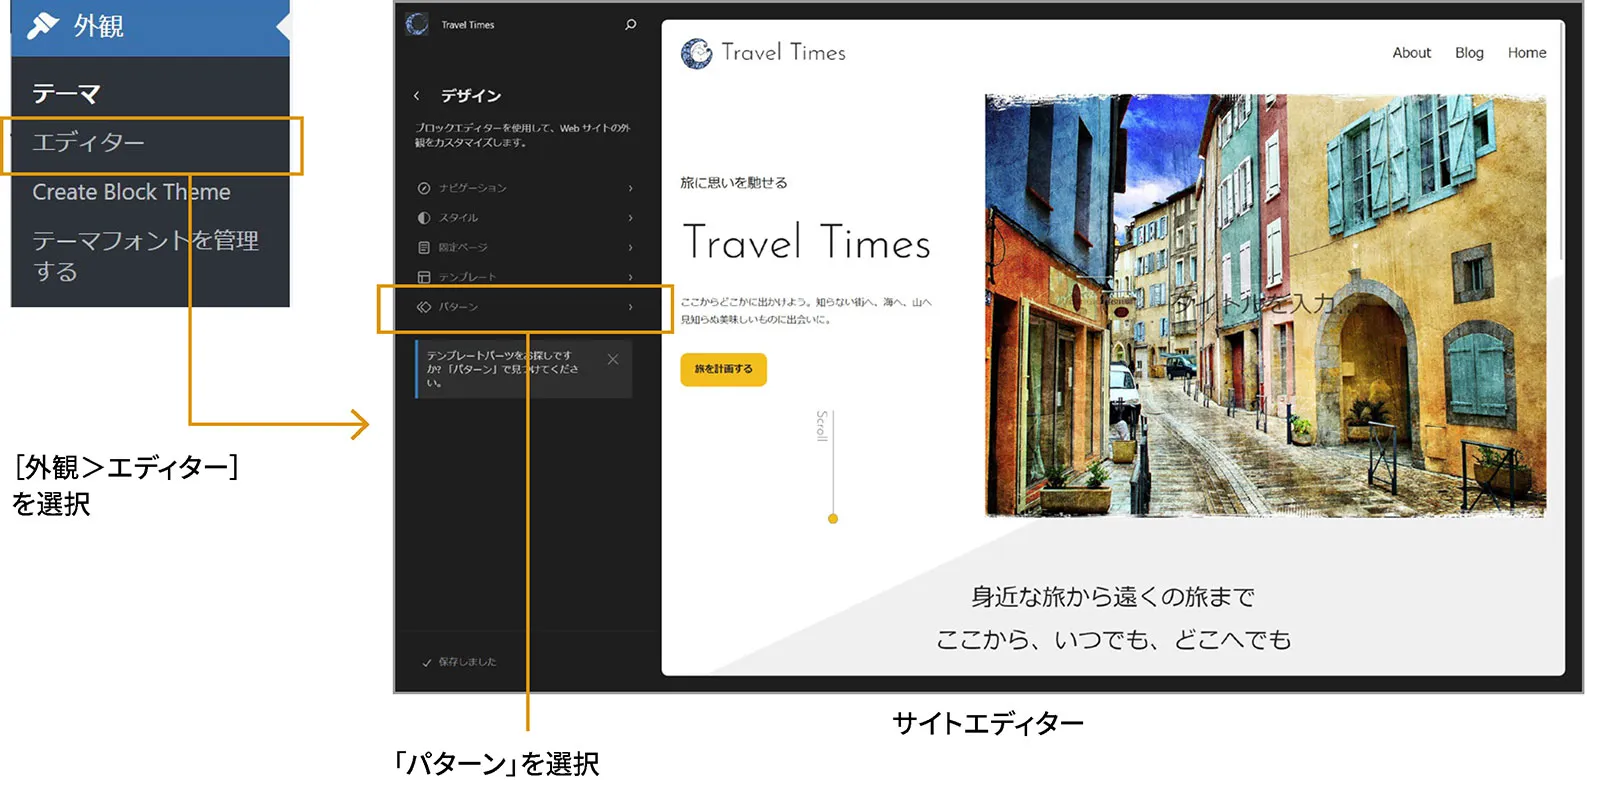This screenshot has width=1600, height=803.
Task: Click the 固定ページ page icon
Action: tap(424, 247)
